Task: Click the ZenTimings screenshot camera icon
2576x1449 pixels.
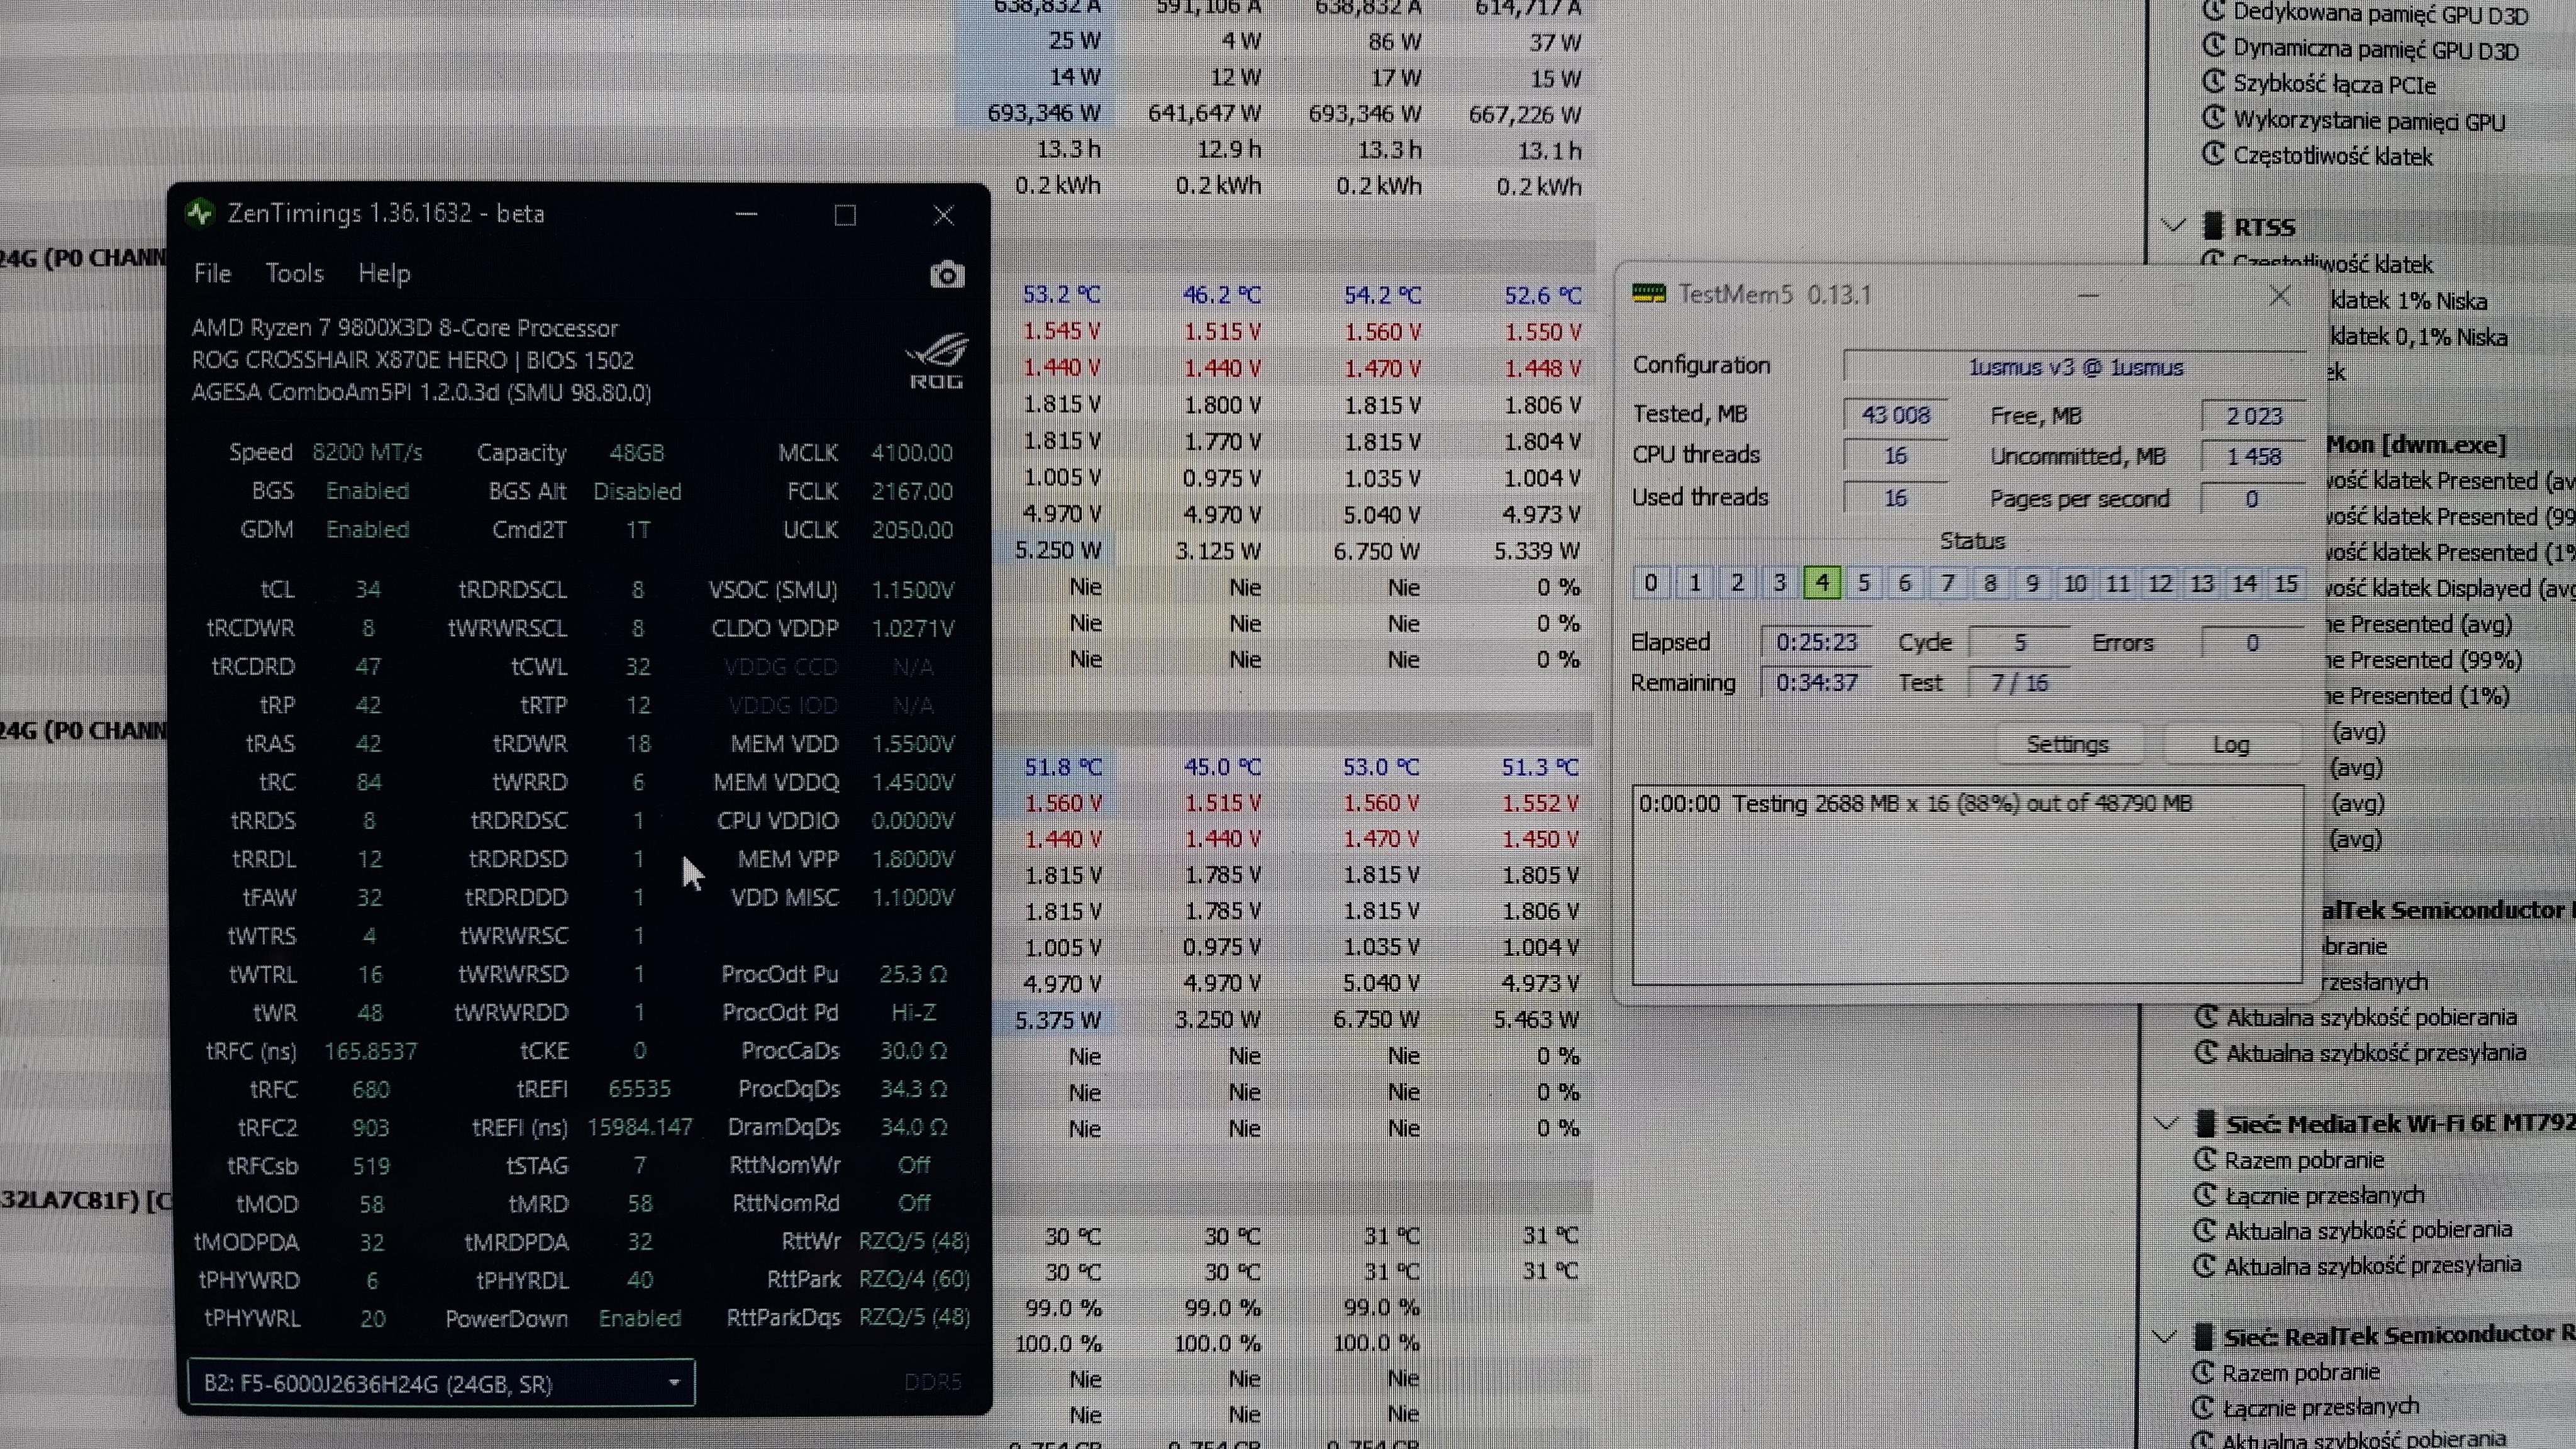Action: click(946, 275)
